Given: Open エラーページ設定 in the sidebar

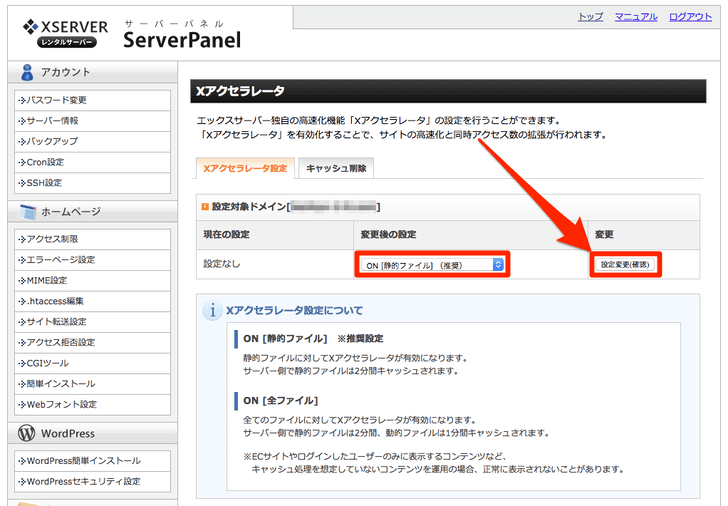Looking at the screenshot, I should pyautogui.click(x=92, y=259).
